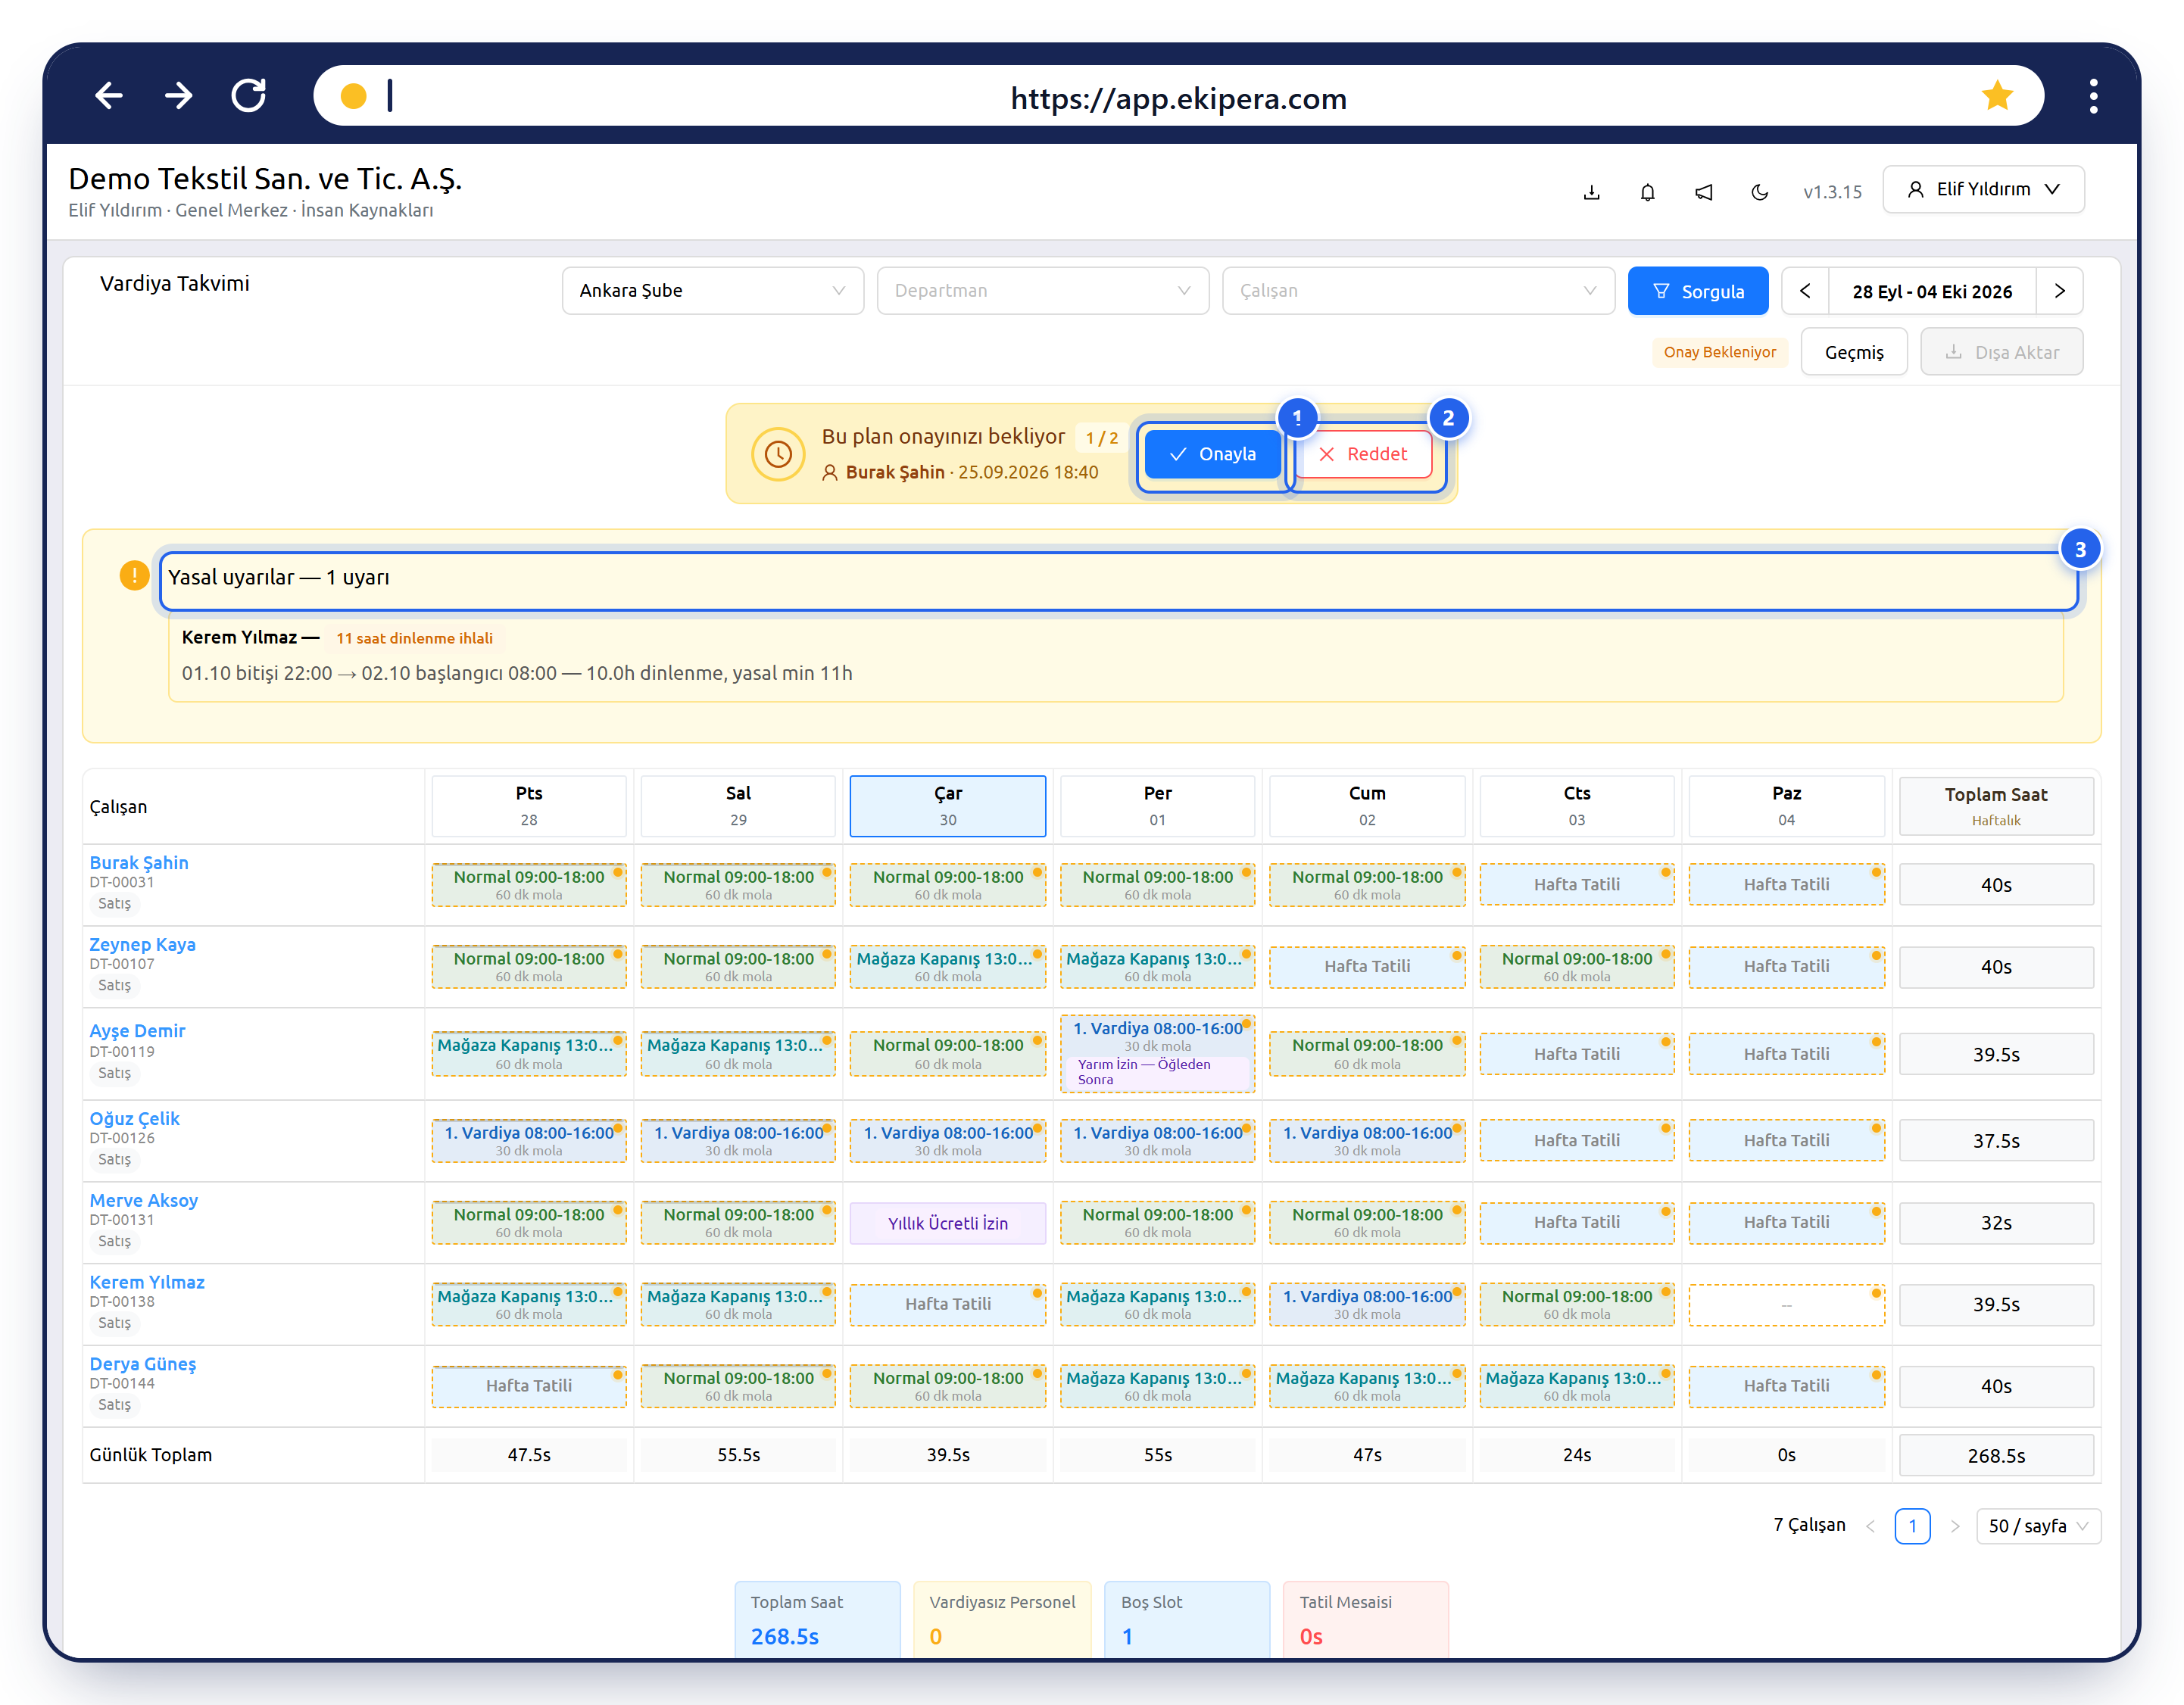The image size is (2184, 1705).
Task: Open browser three-dot menu
Action: [x=2093, y=96]
